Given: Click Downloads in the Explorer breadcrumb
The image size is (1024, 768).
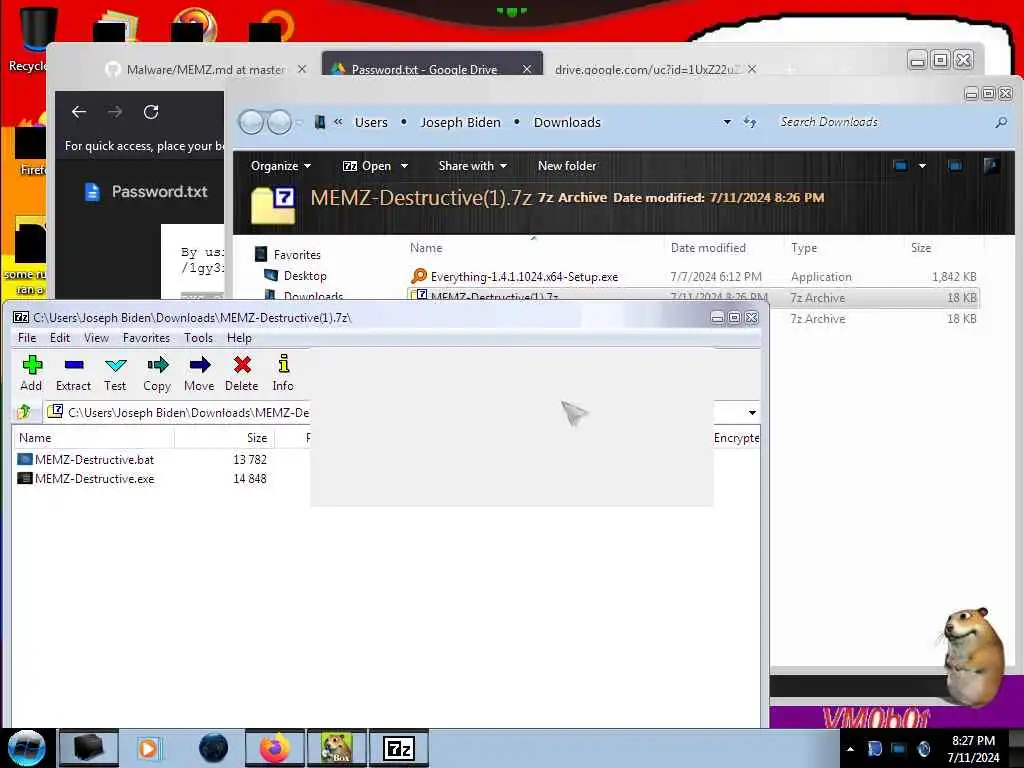Looking at the screenshot, I should [x=567, y=122].
